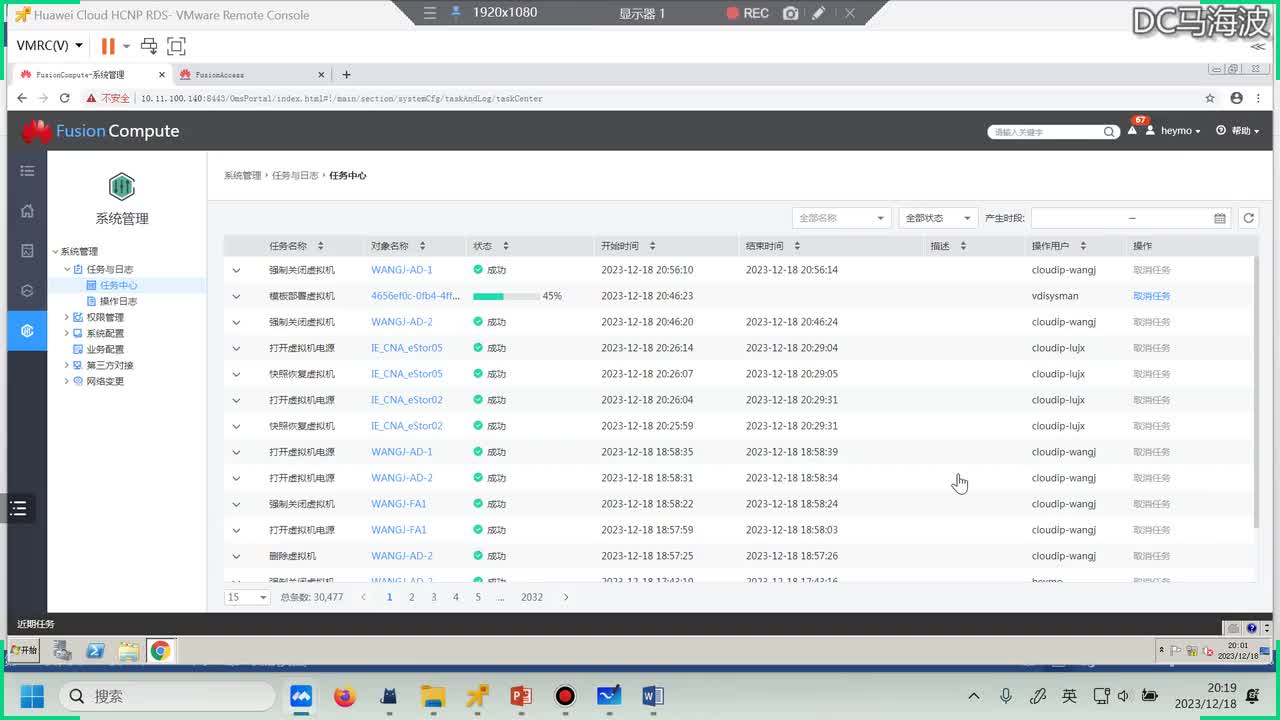Image resolution: width=1280 pixels, height=720 pixels.
Task: Bookmark this page with the star icon
Action: pyautogui.click(x=1210, y=99)
